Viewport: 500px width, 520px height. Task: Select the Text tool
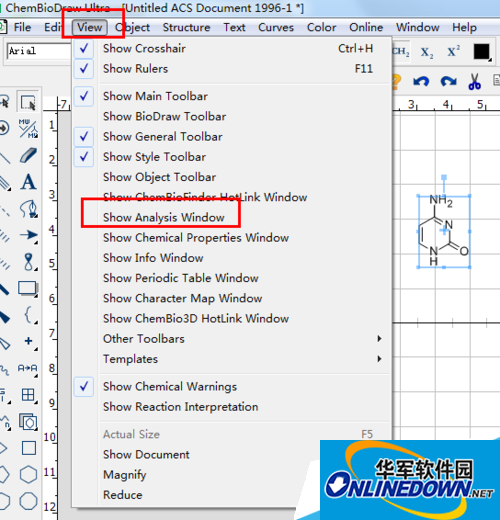coord(28,182)
